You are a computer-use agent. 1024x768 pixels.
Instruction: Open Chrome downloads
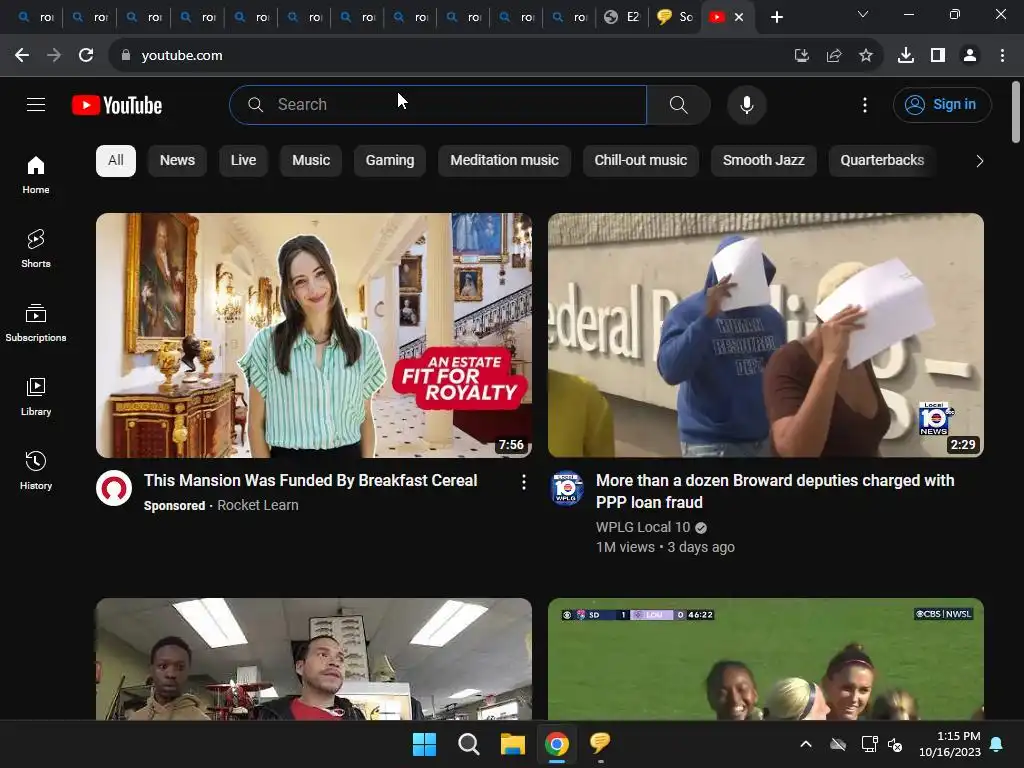click(906, 56)
